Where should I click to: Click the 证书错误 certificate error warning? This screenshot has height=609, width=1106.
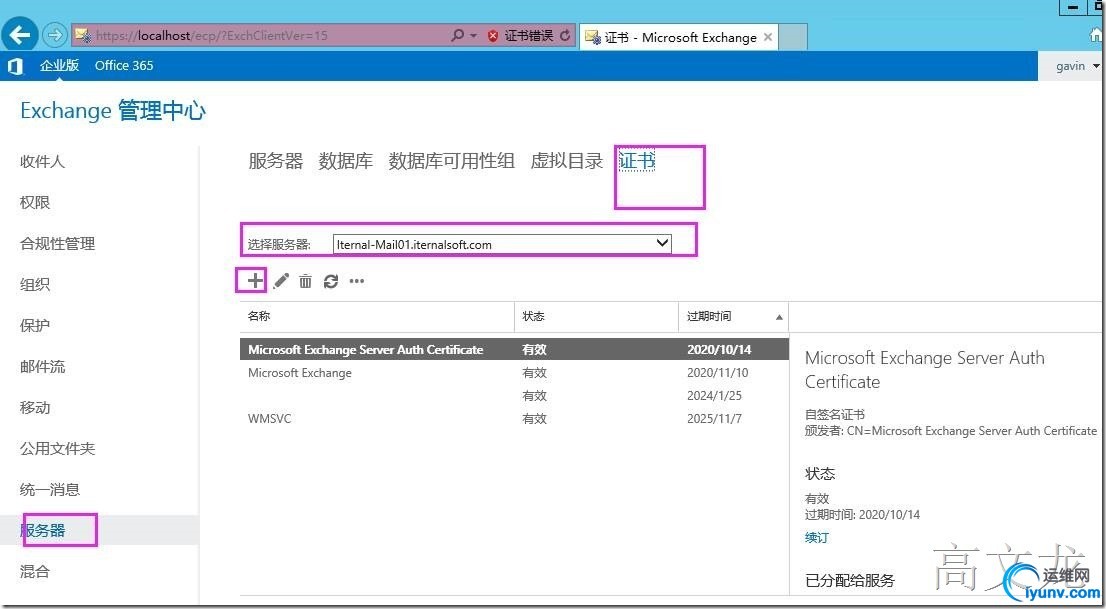521,35
